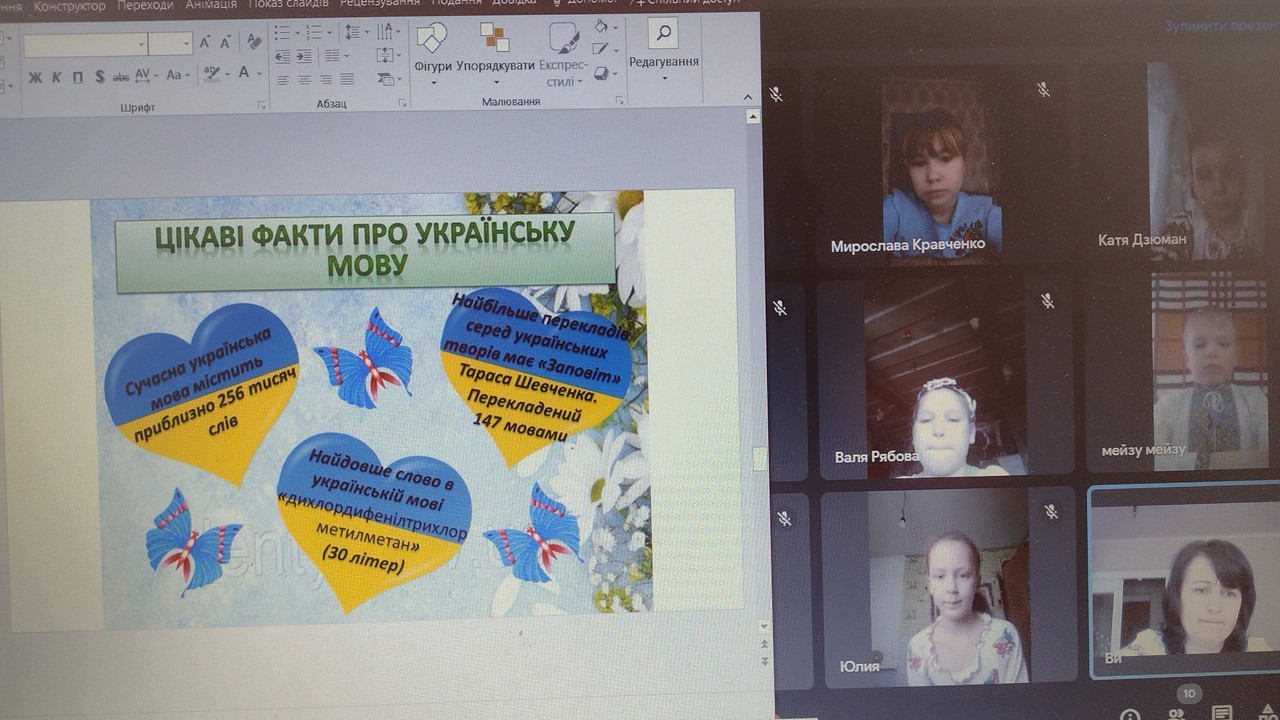Image resolution: width=1280 pixels, height=720 pixels.
Task: Select heart with 256 тисяч слів
Action: click(x=201, y=393)
